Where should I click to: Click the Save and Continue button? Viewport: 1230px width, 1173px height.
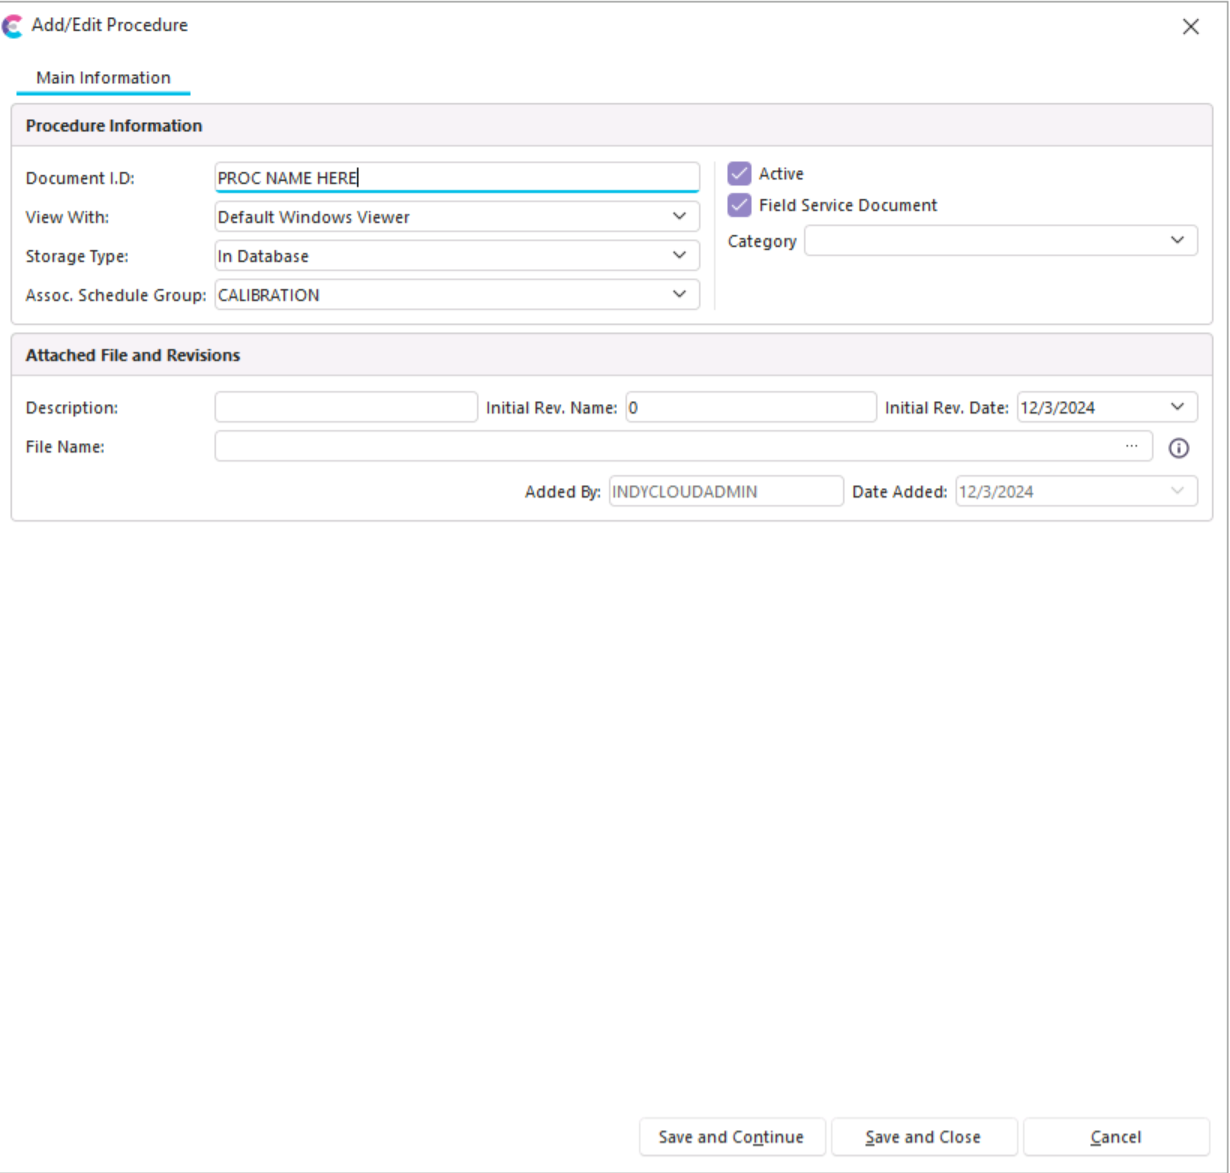[731, 1137]
